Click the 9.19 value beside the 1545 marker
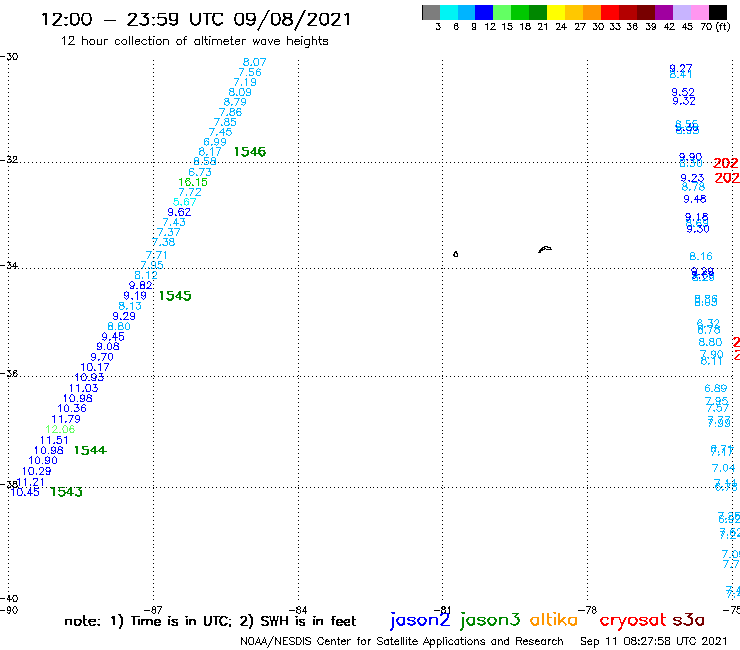 point(135,296)
